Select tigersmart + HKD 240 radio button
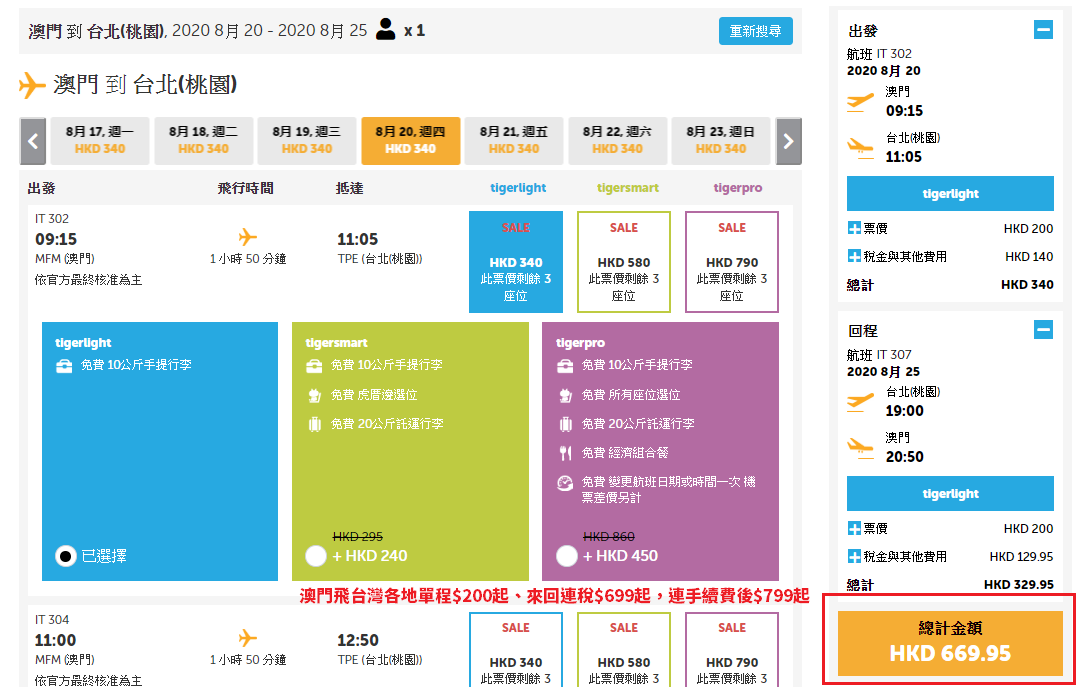The height and width of the screenshot is (687, 1081). [x=316, y=556]
